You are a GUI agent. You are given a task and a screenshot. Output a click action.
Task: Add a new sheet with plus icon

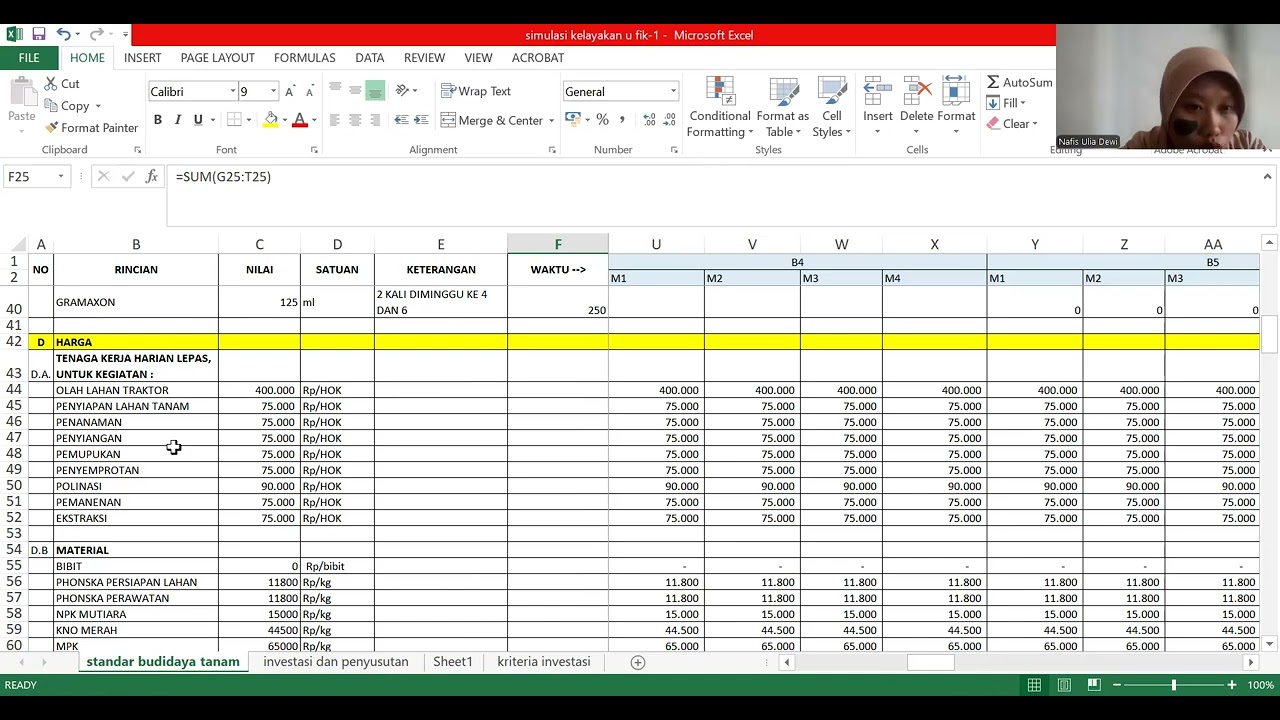pyautogui.click(x=638, y=662)
